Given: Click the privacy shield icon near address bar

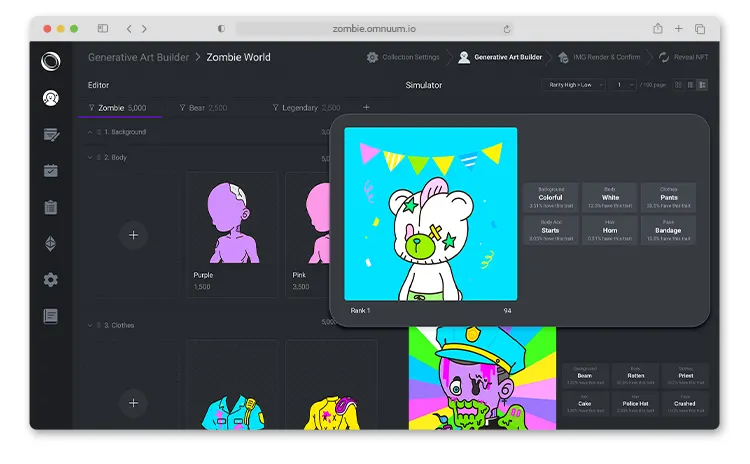Looking at the screenshot, I should click(x=221, y=29).
